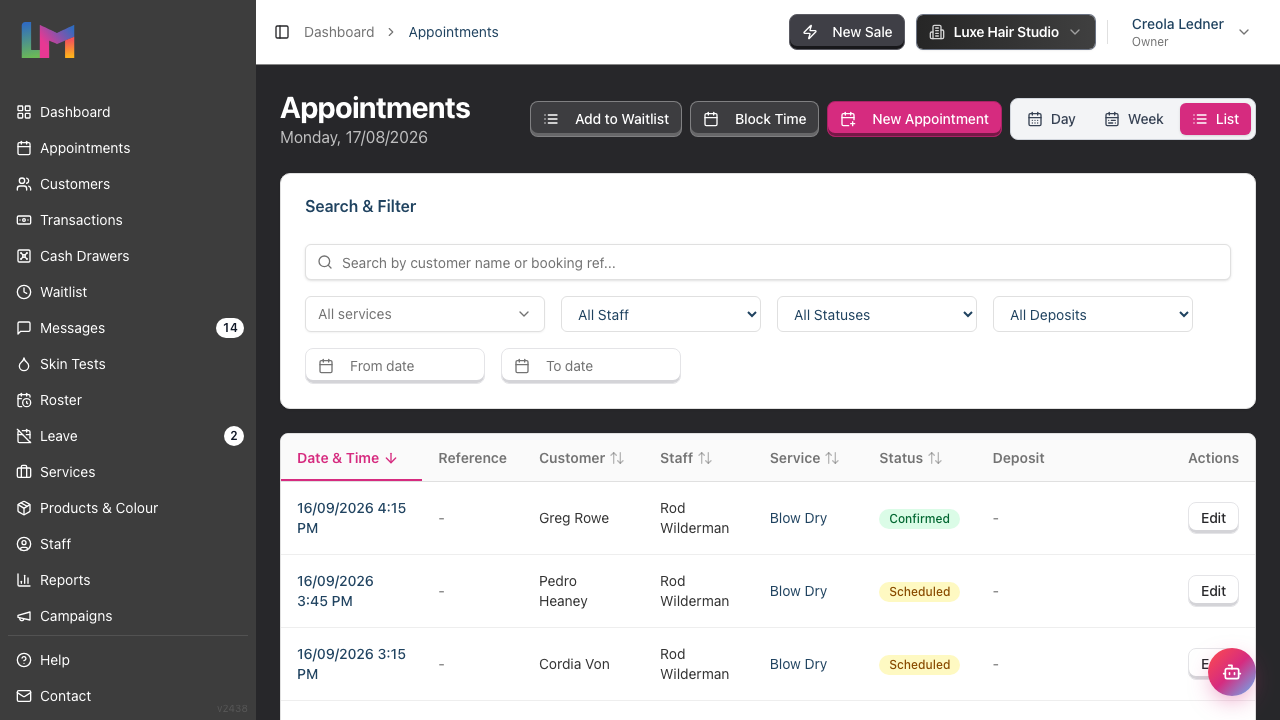Open the All Deposits dropdown
This screenshot has height=720, width=1280.
point(1093,314)
